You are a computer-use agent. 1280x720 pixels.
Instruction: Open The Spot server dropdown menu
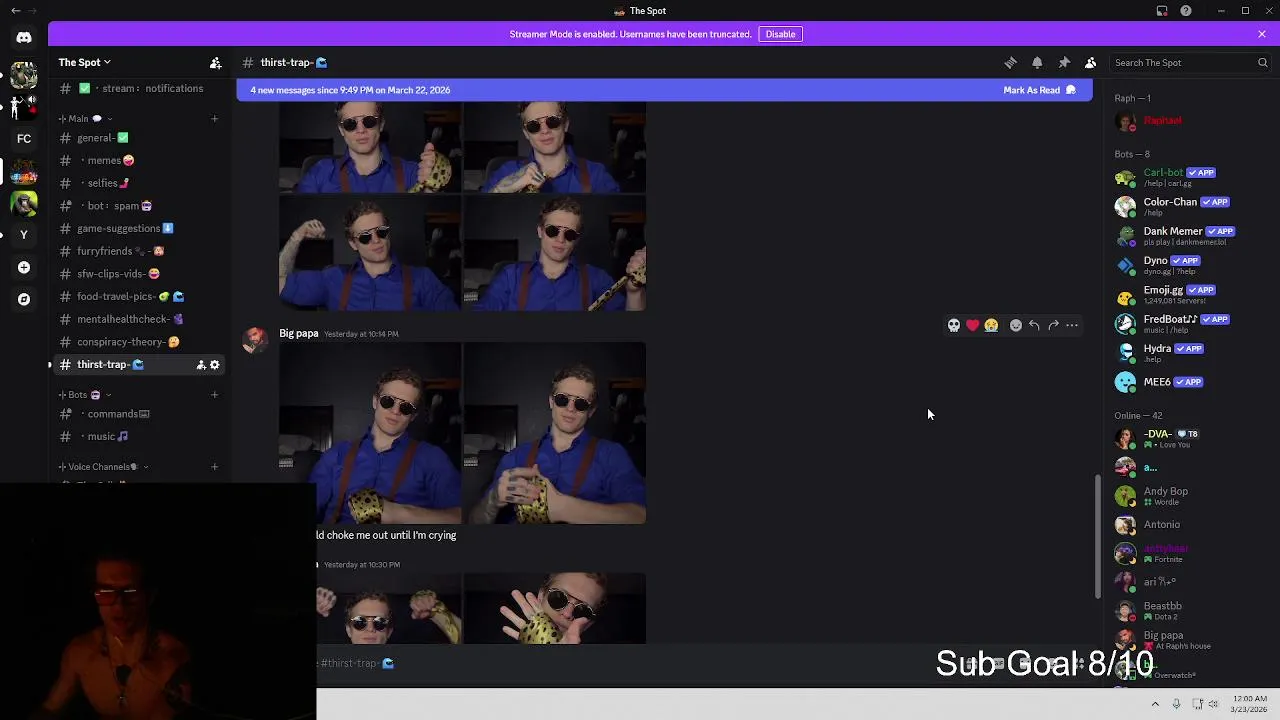click(84, 62)
